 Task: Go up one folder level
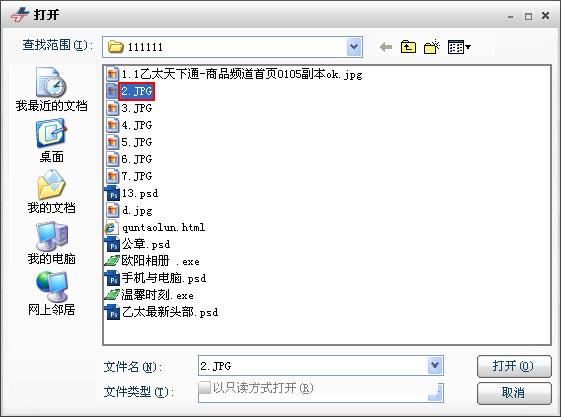point(408,47)
